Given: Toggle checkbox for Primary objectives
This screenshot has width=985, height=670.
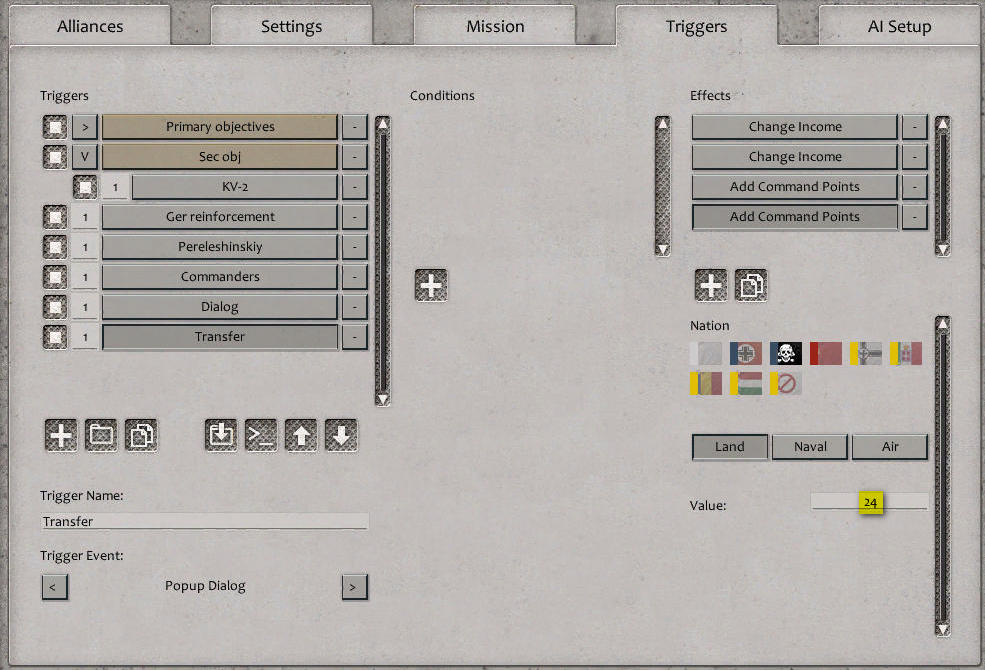Looking at the screenshot, I should tap(55, 127).
